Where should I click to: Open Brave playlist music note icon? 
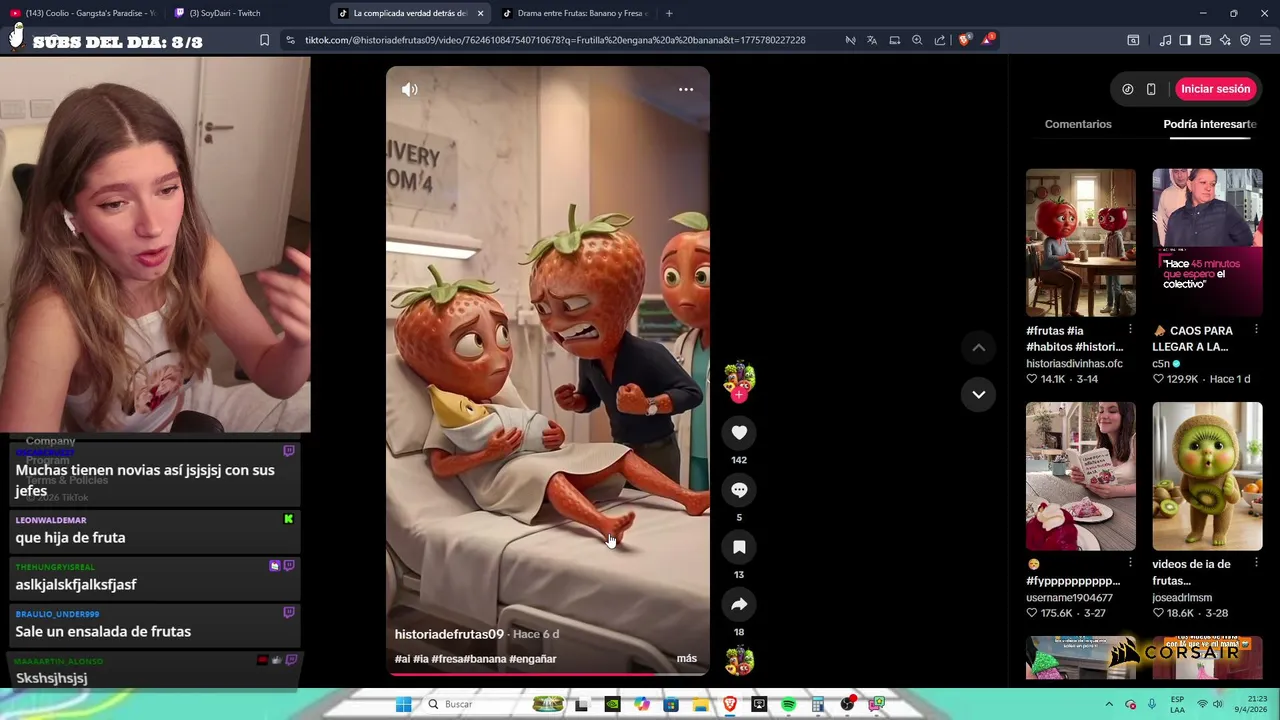pyautogui.click(x=1165, y=40)
